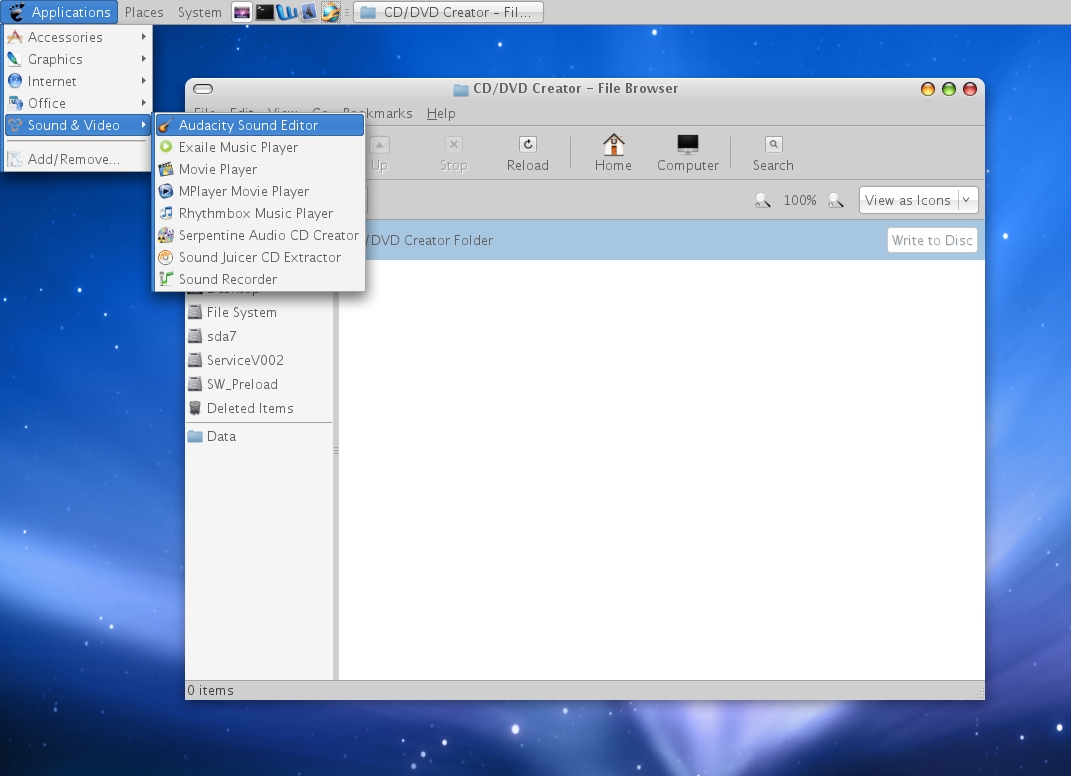
Task: Click the 100% zoom level label
Action: point(800,200)
